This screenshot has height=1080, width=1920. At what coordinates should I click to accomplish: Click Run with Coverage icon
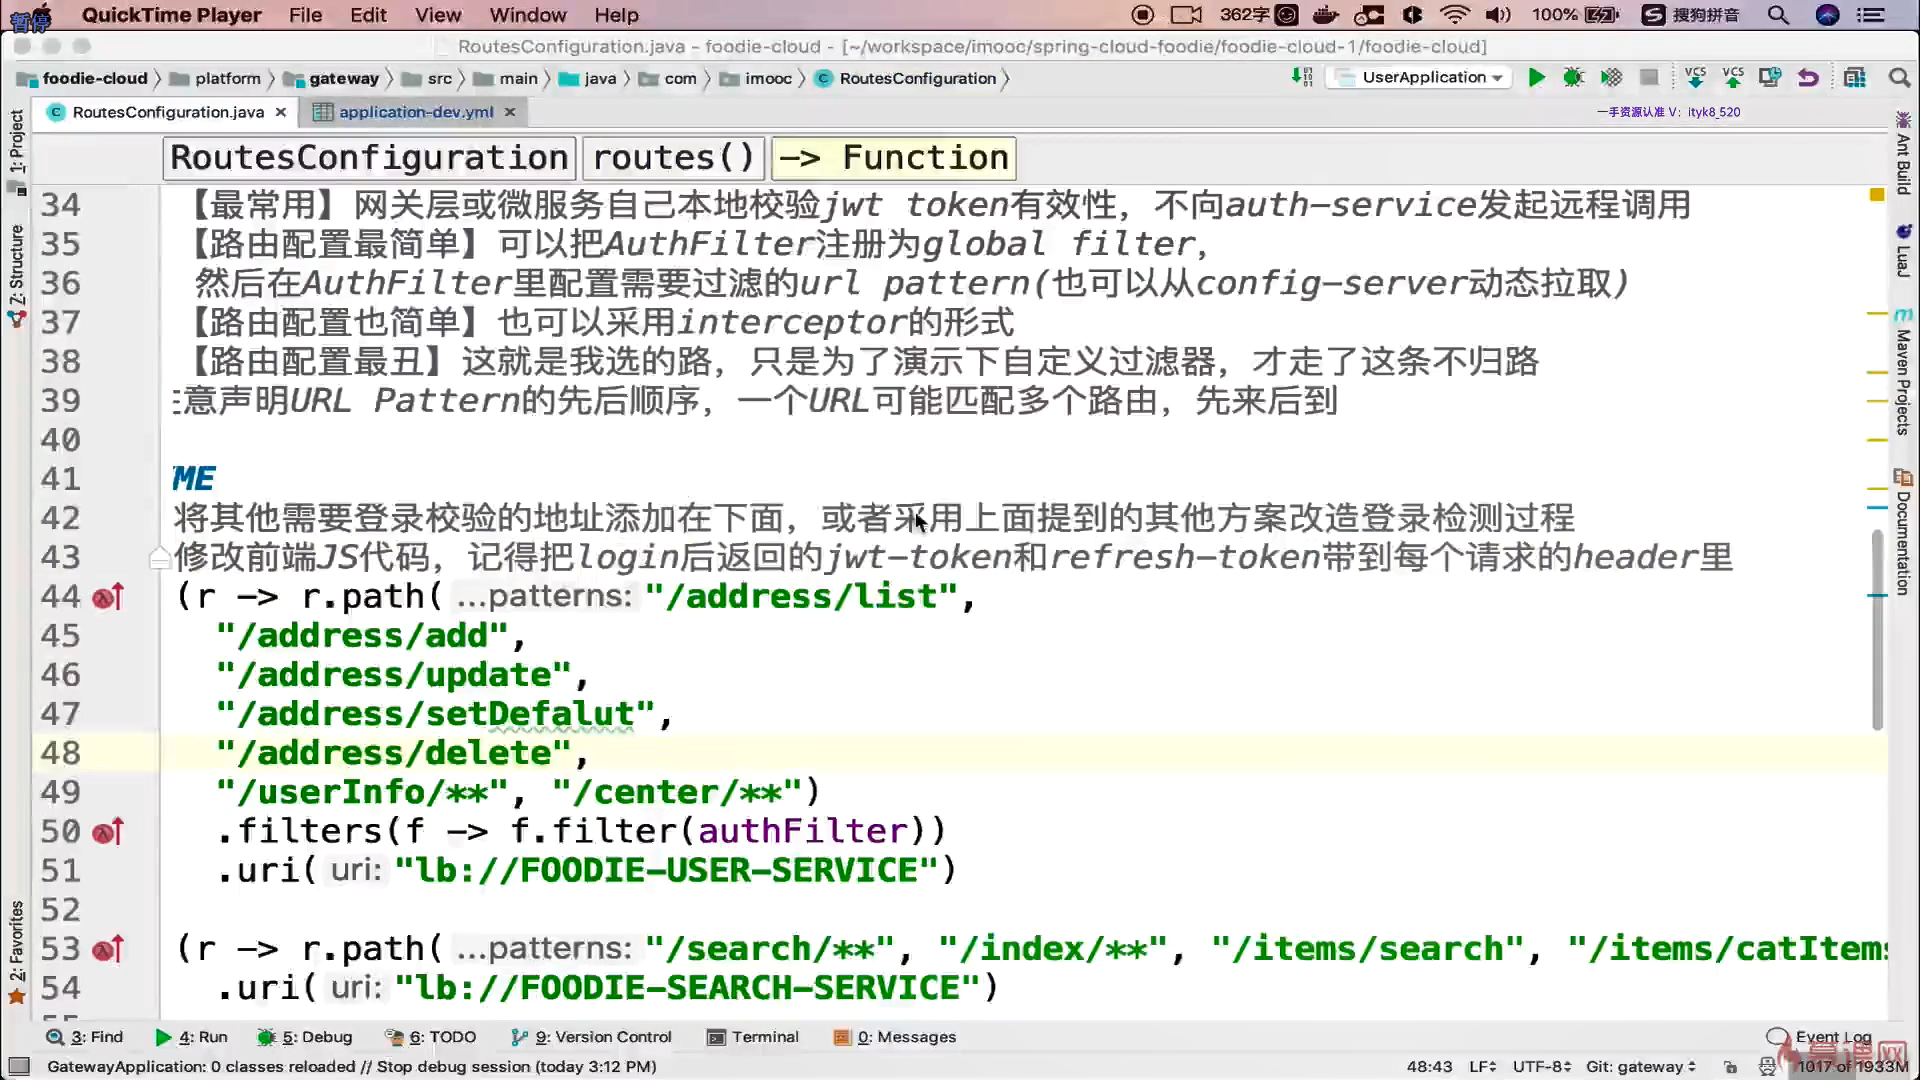[1611, 78]
